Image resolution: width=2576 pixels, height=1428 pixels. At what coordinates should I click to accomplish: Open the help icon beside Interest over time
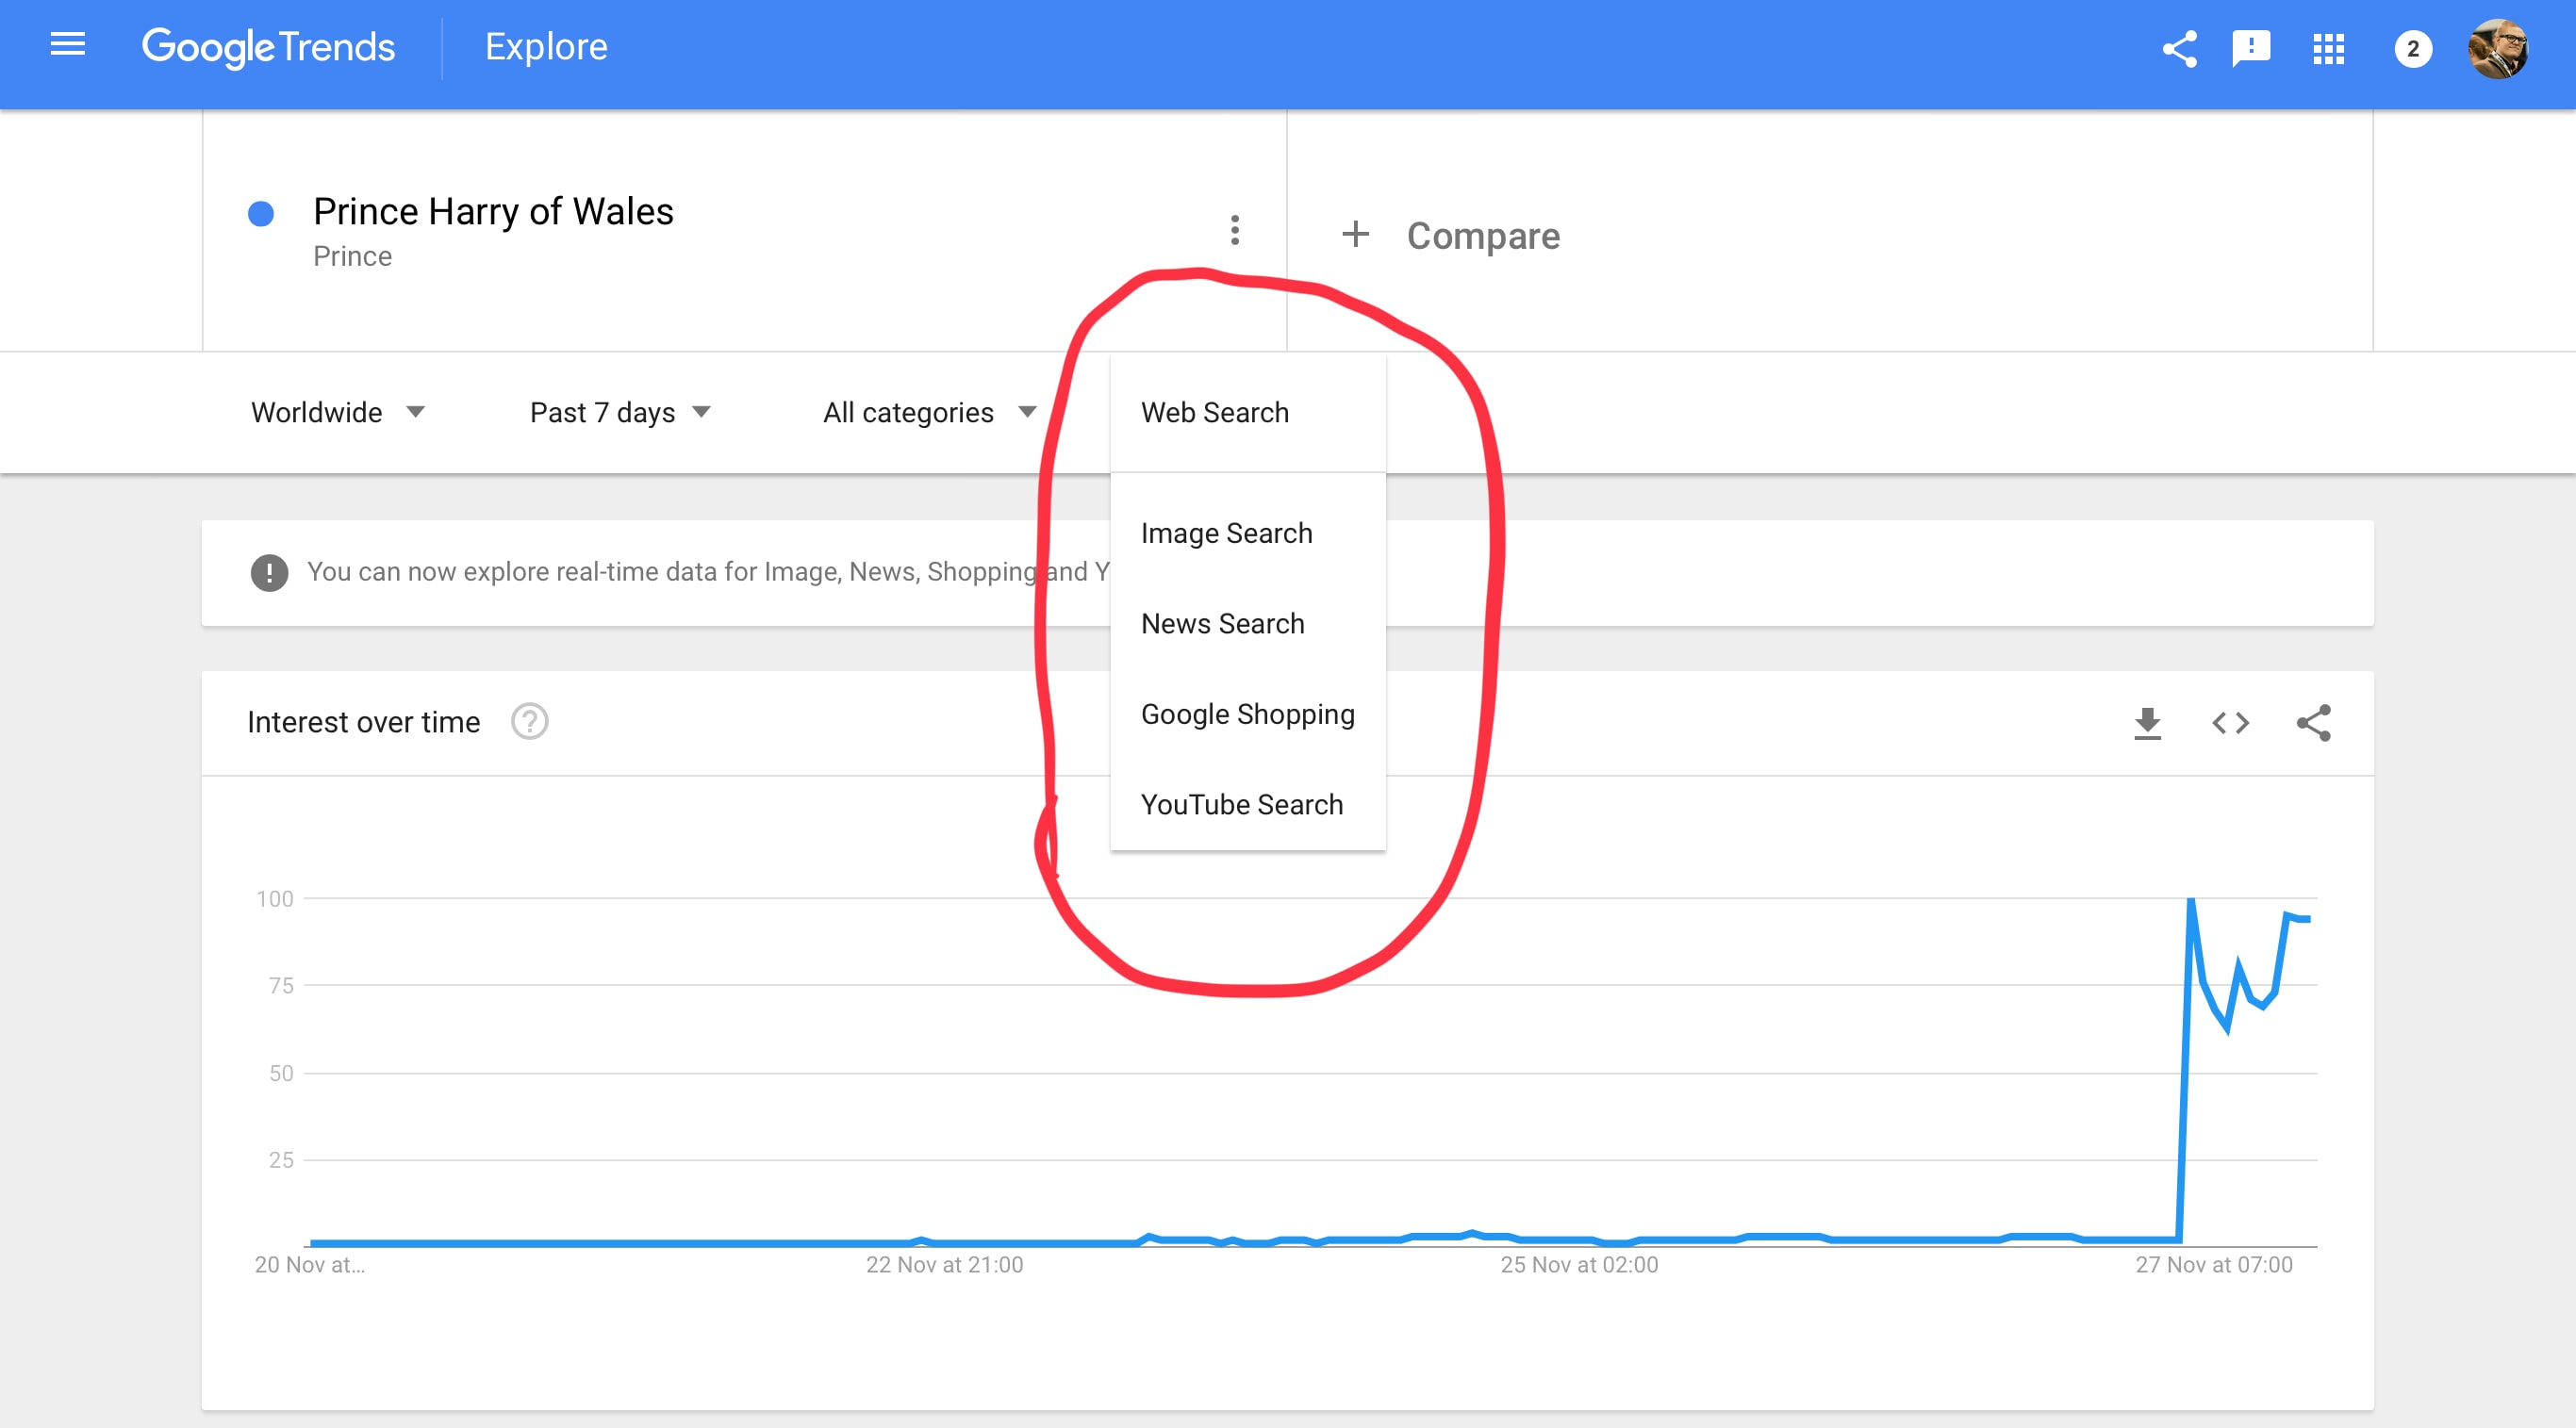pyautogui.click(x=529, y=721)
